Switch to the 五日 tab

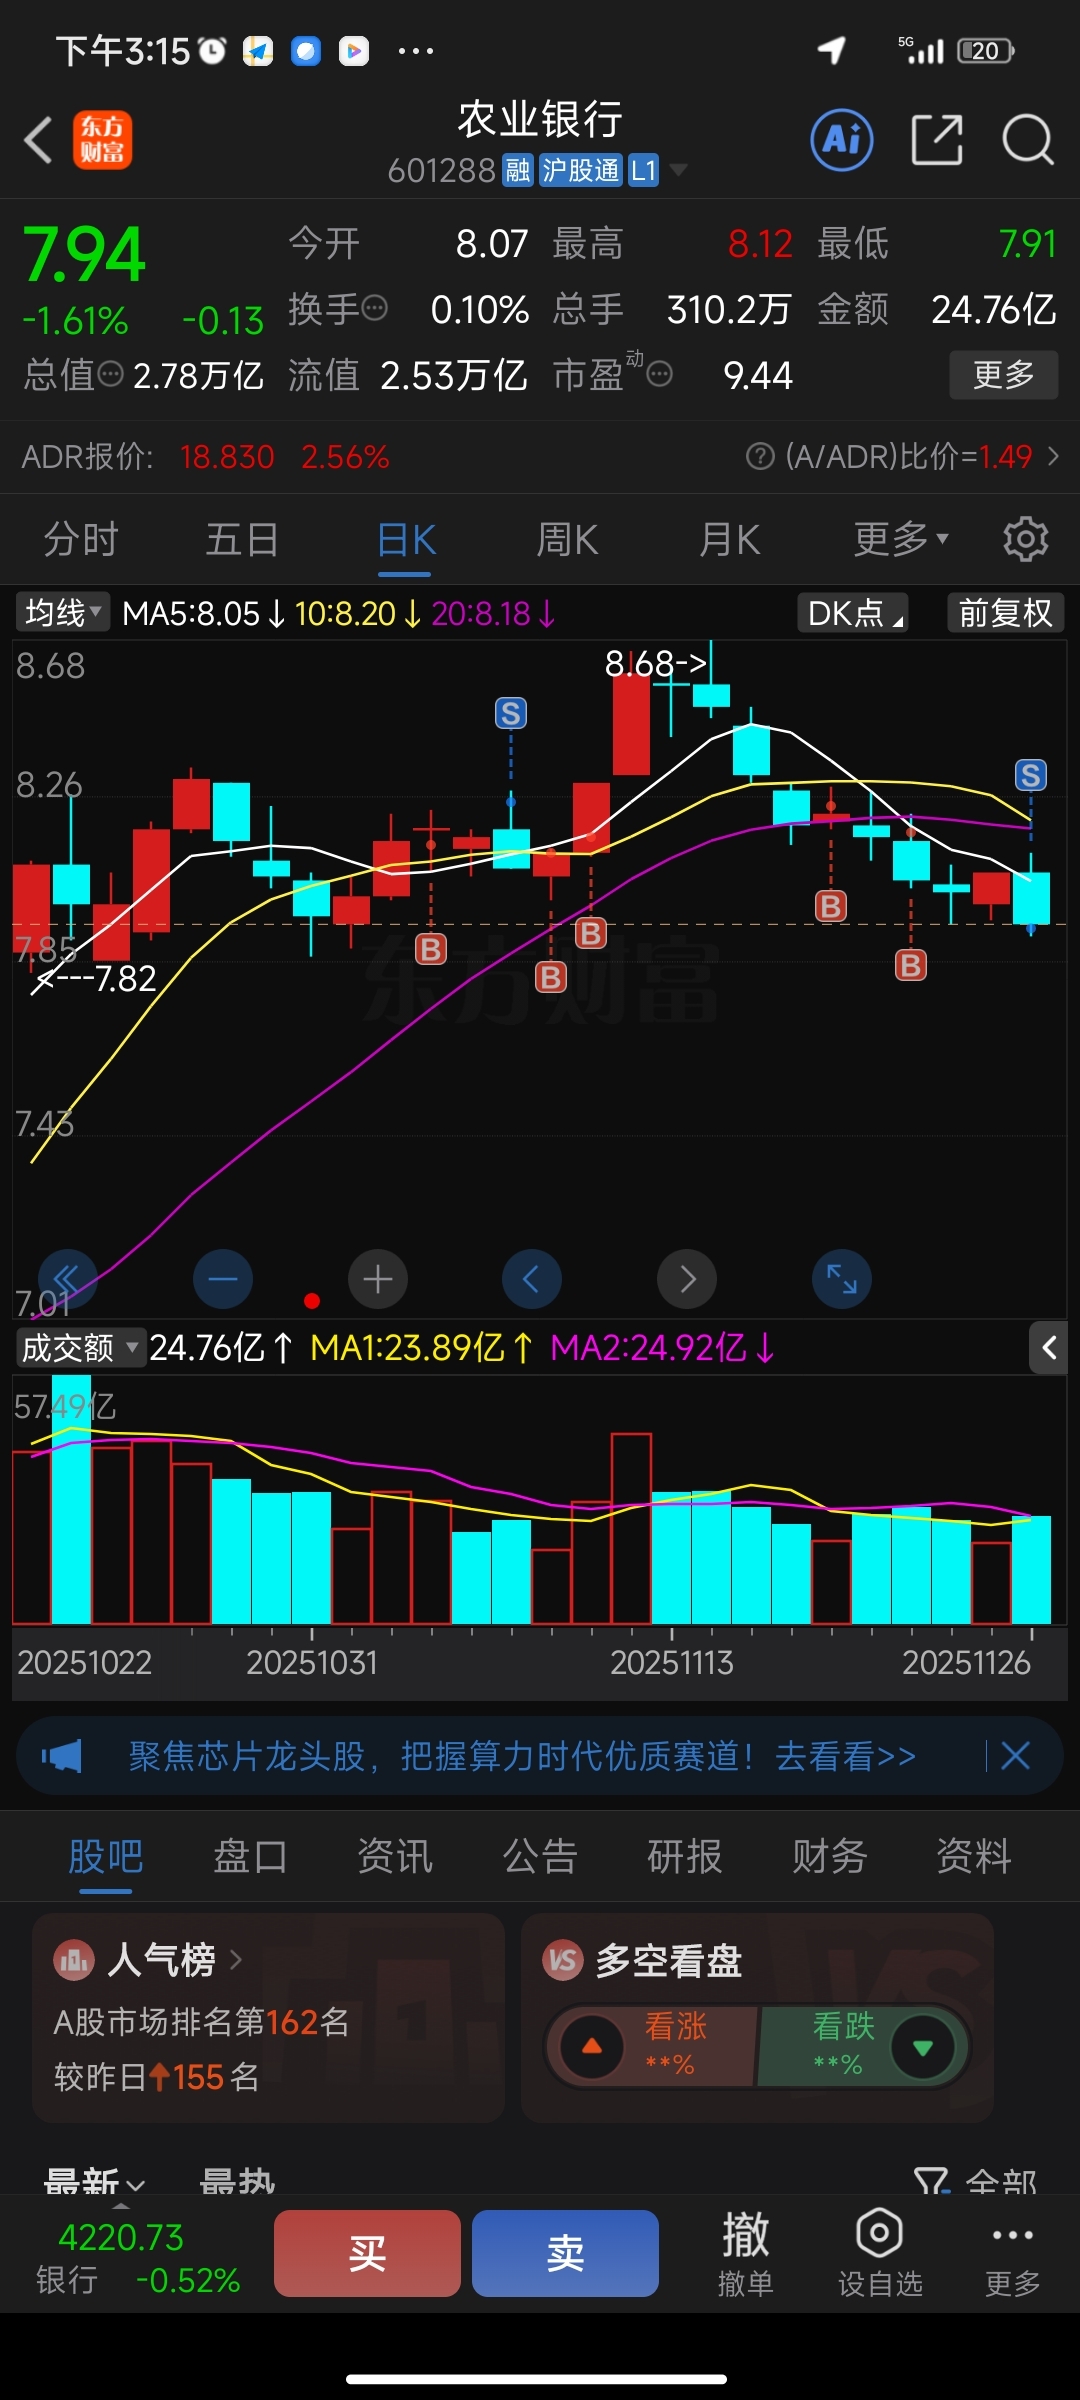[x=242, y=540]
